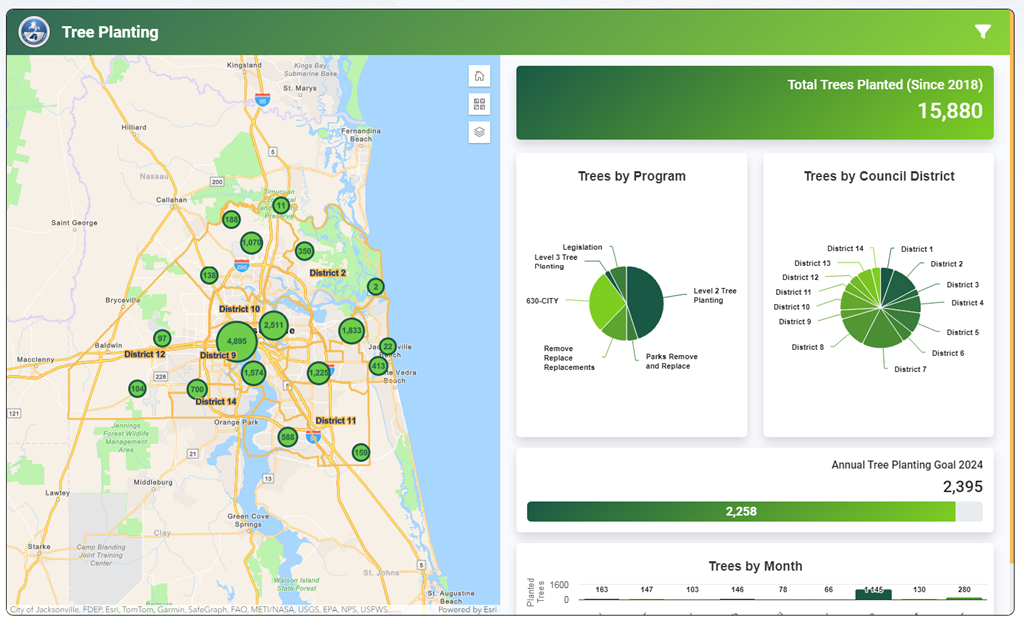Select the 2,511 tree cluster marker
The height and width of the screenshot is (625, 1024).
(x=274, y=325)
